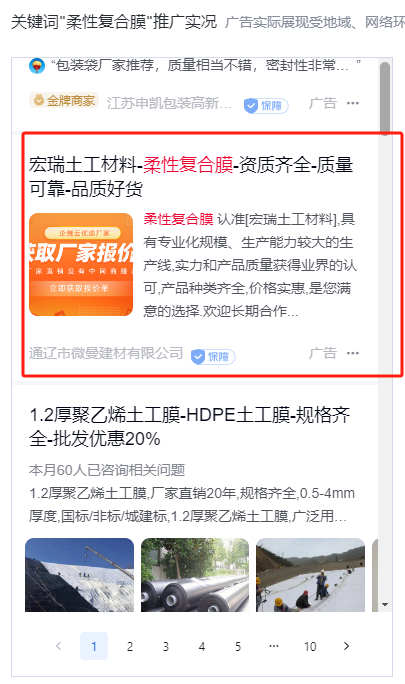Click the 保障 shield badge beside 江苏申凯包装
This screenshot has width=405, height=684.
tap(266, 105)
